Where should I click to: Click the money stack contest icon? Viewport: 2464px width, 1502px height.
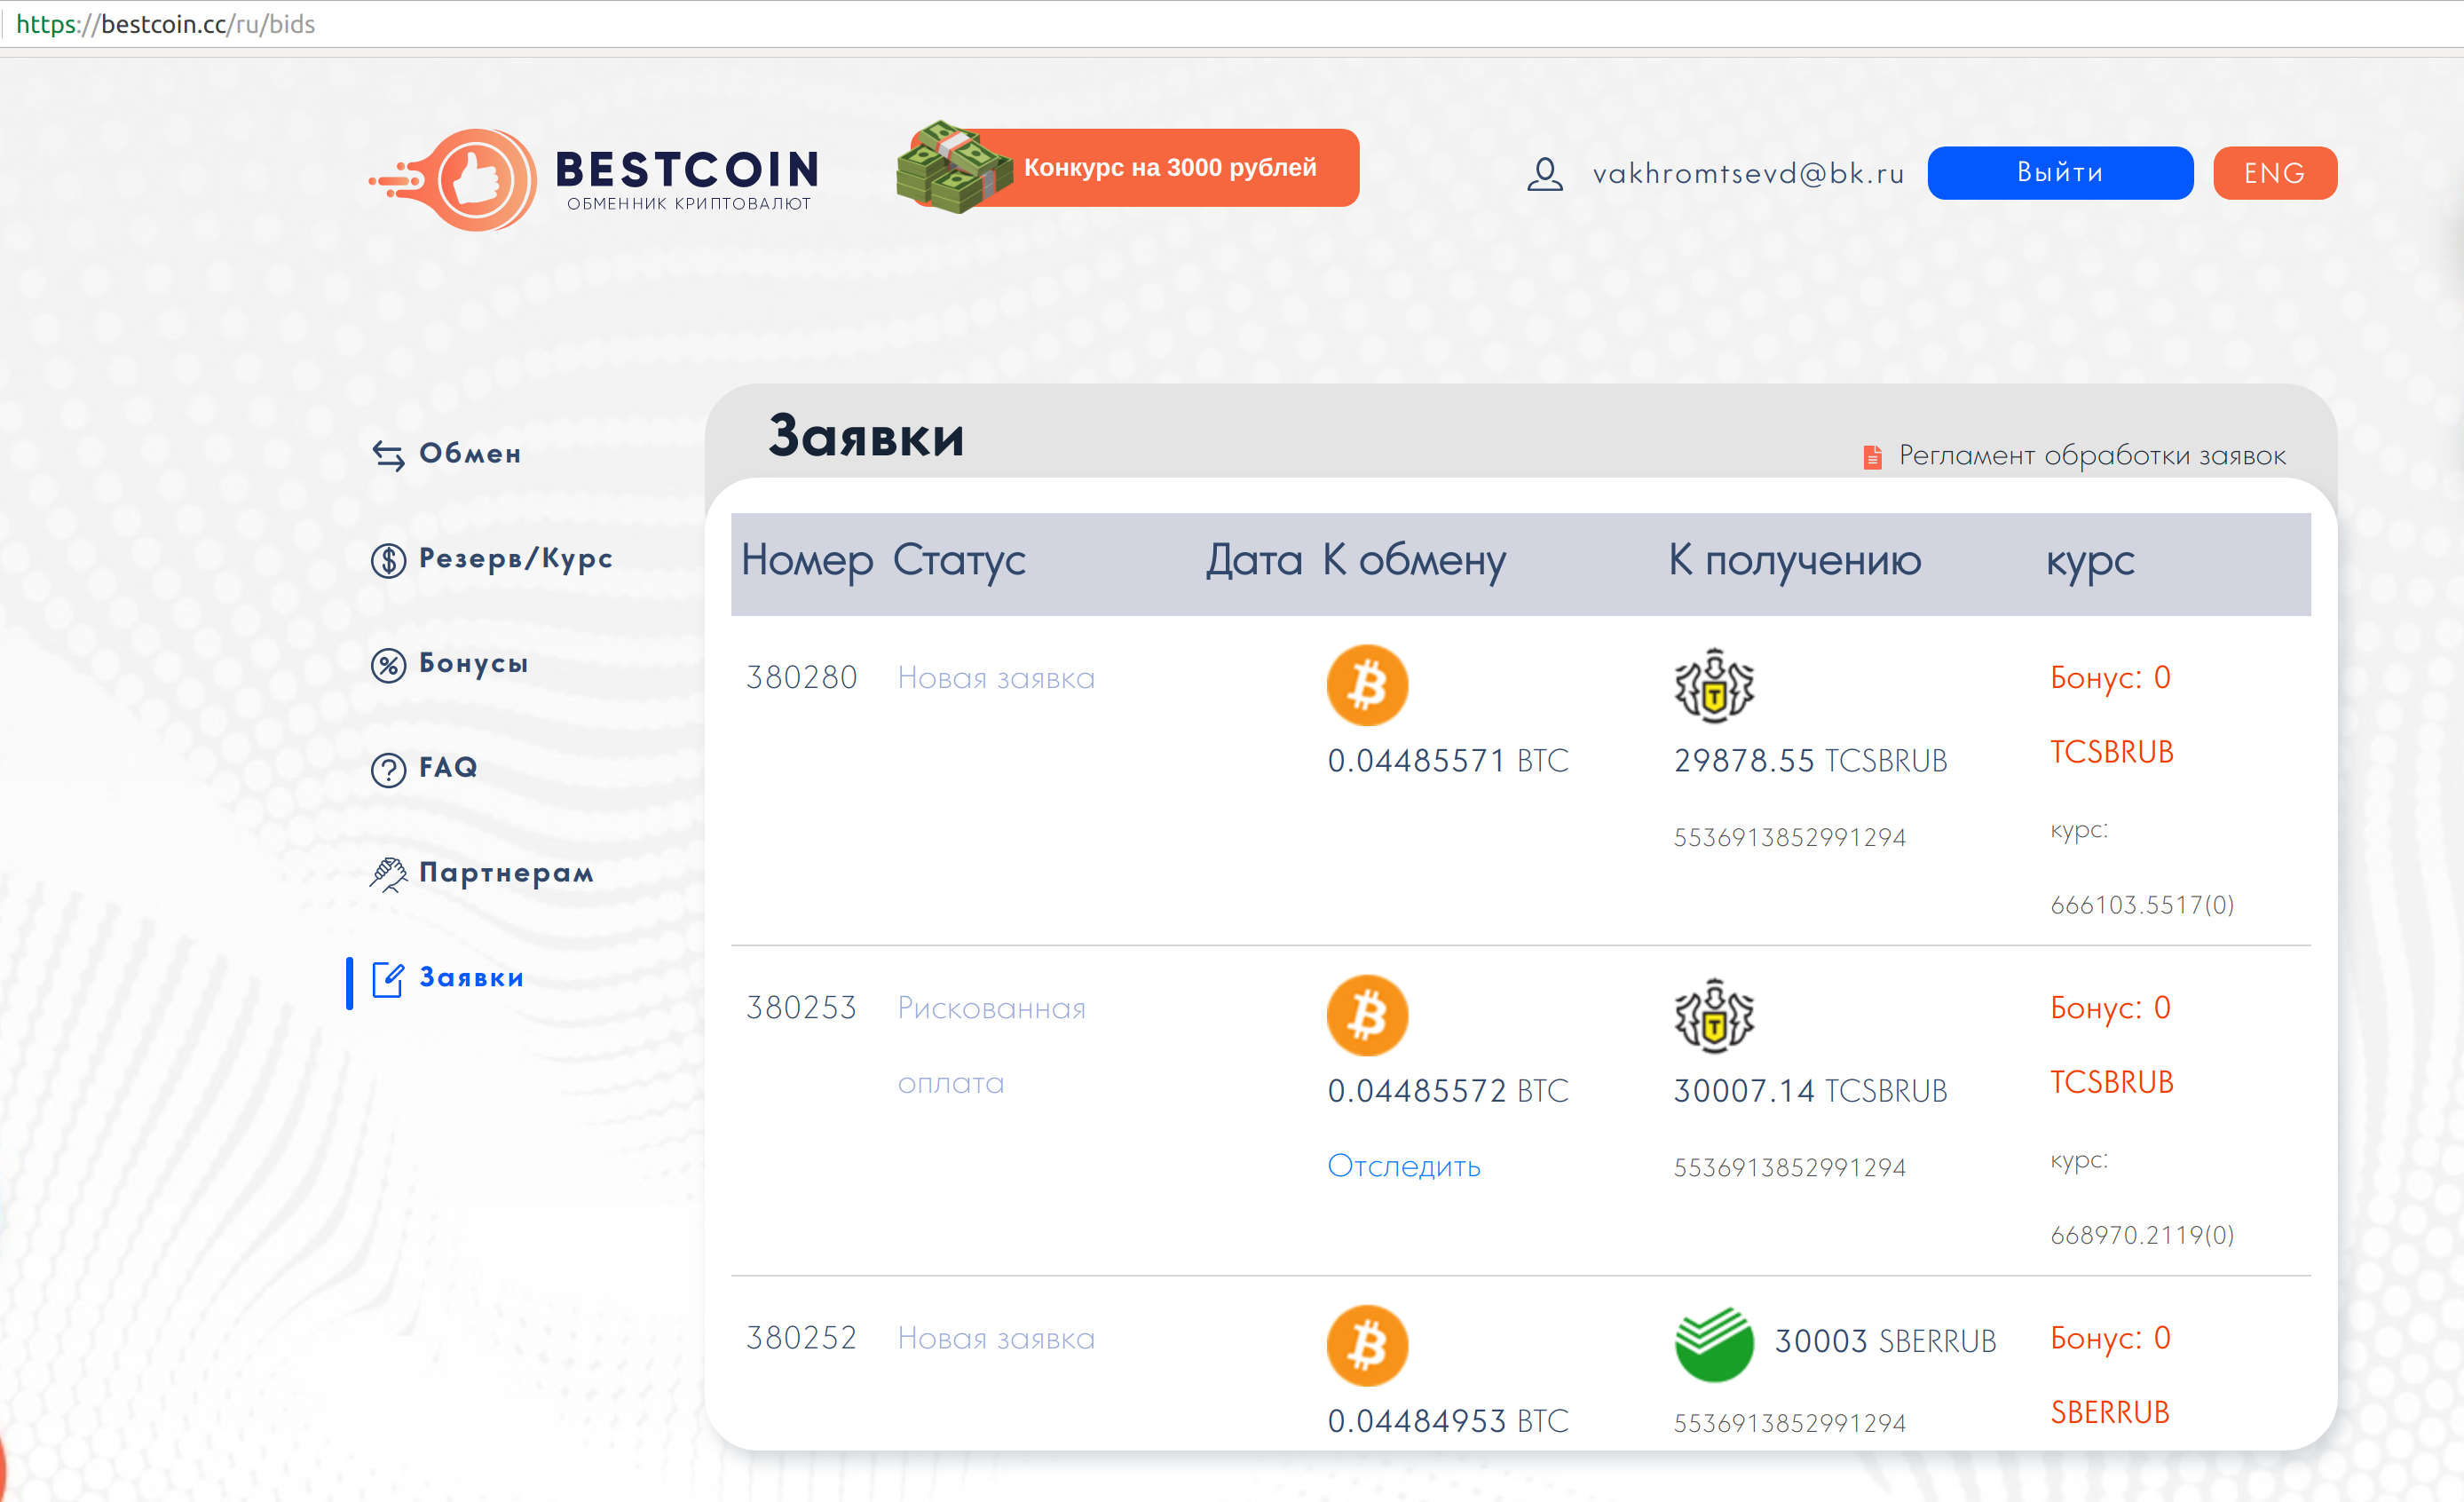(951, 168)
